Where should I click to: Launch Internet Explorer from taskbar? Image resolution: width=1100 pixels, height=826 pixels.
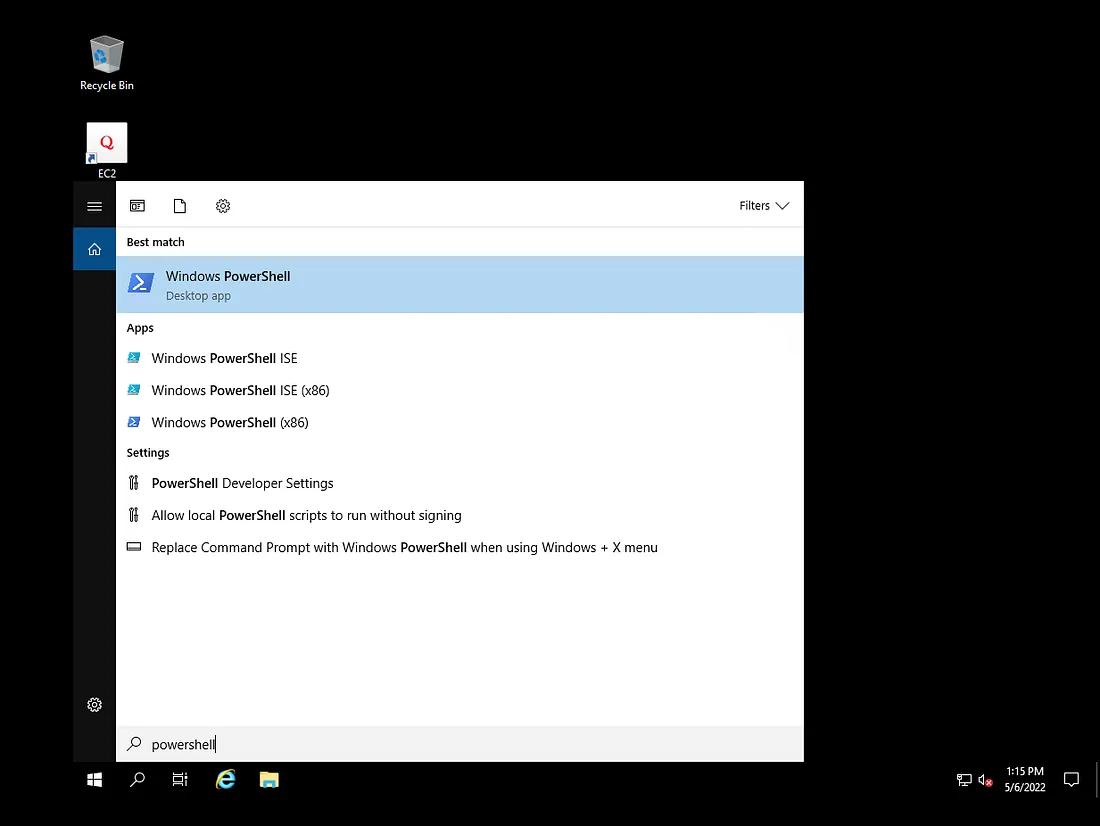(225, 780)
